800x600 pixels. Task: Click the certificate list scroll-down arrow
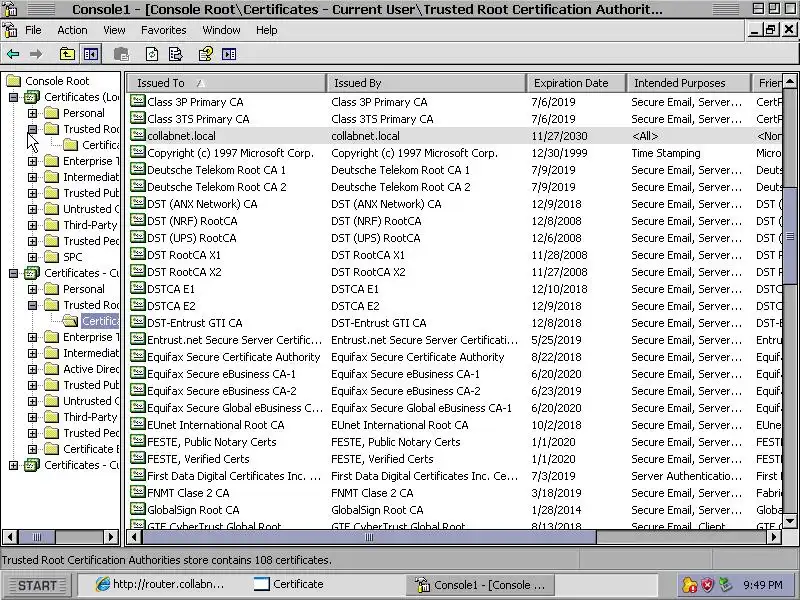tap(789, 520)
